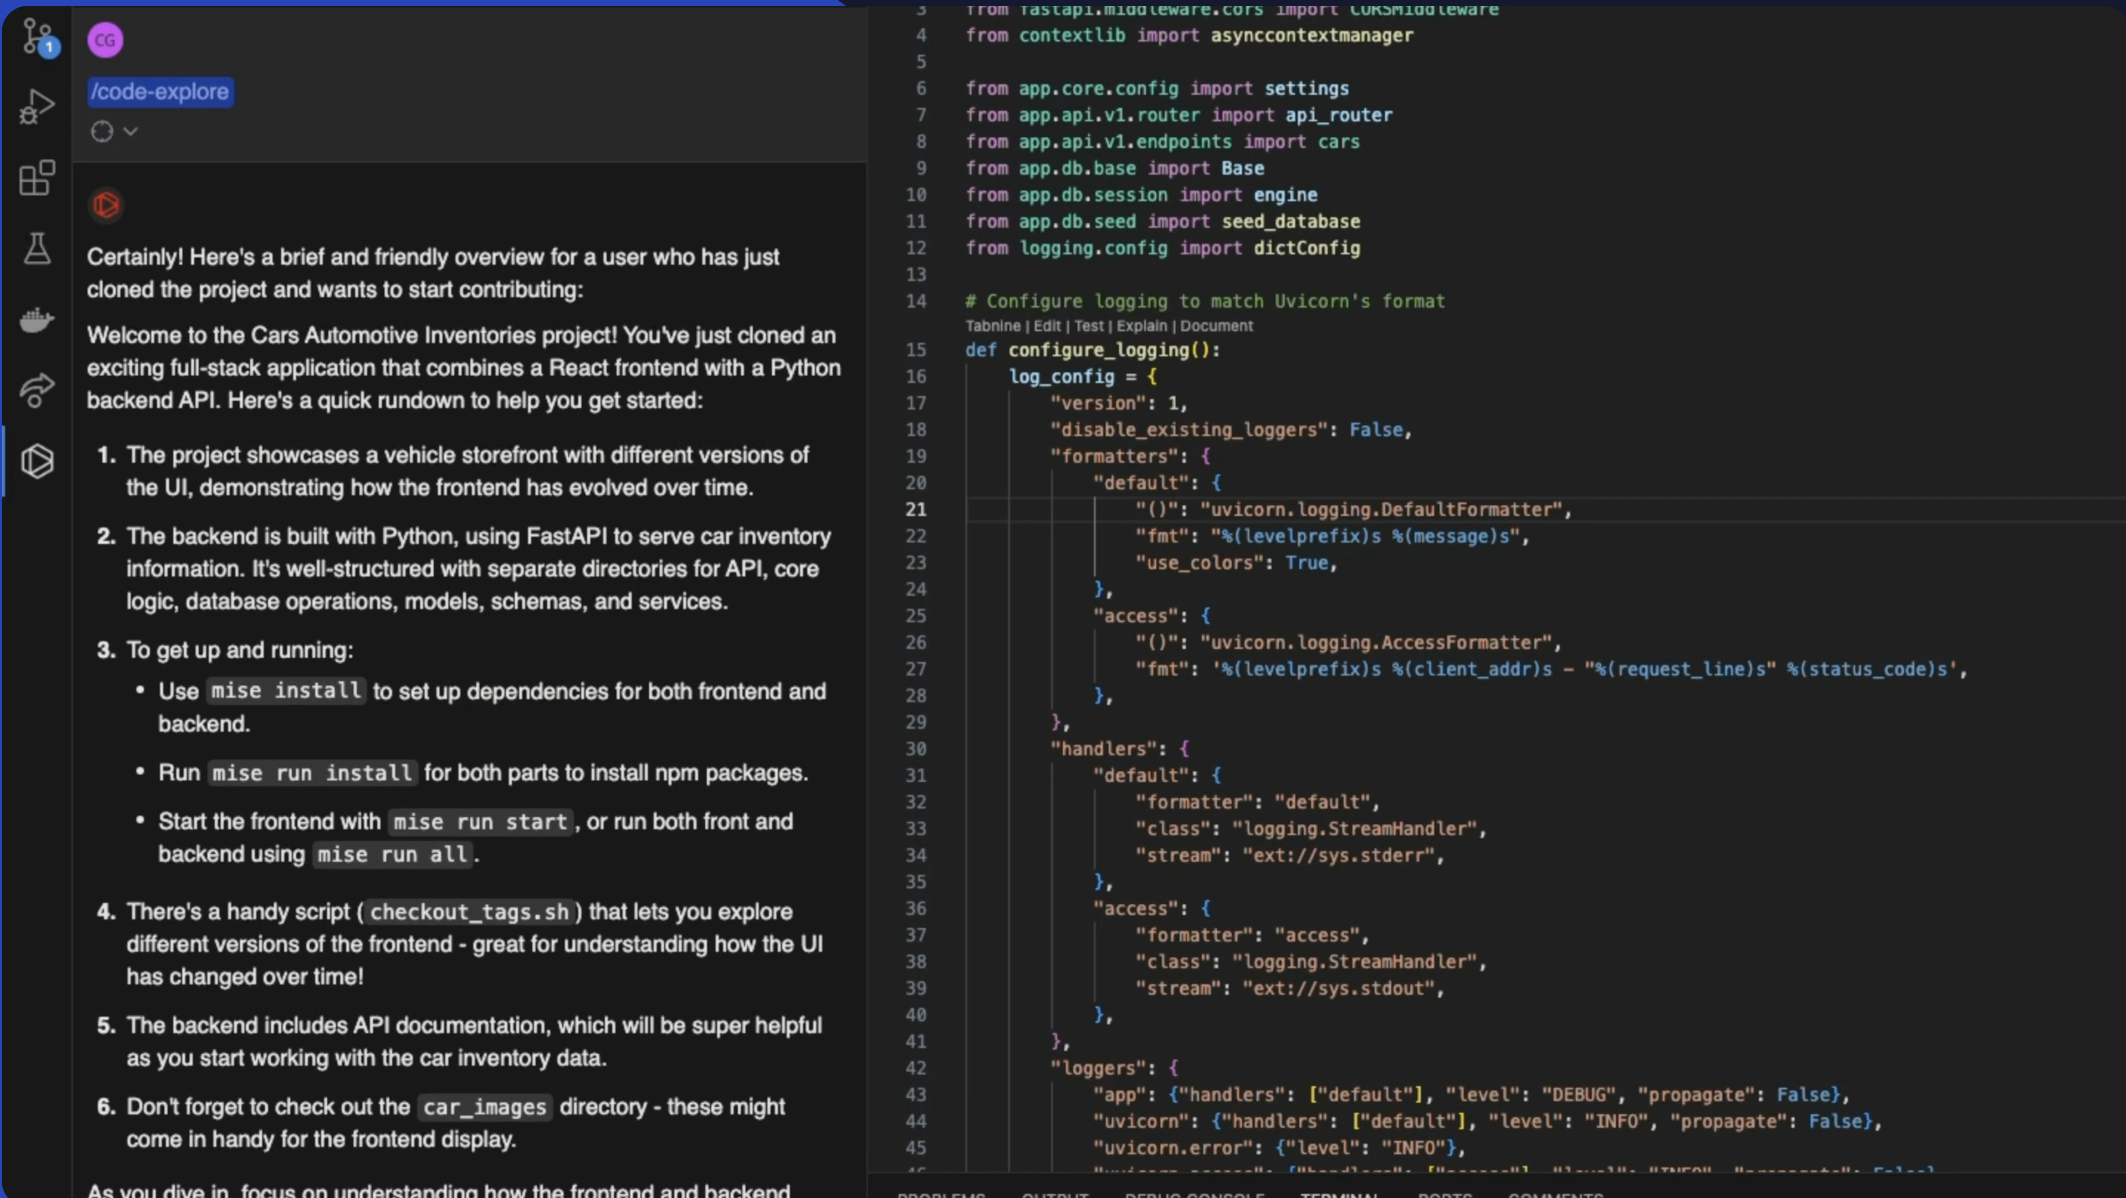2126x1198 pixels.
Task: Click '"handlers": {' on line 30
Action: (1119, 749)
